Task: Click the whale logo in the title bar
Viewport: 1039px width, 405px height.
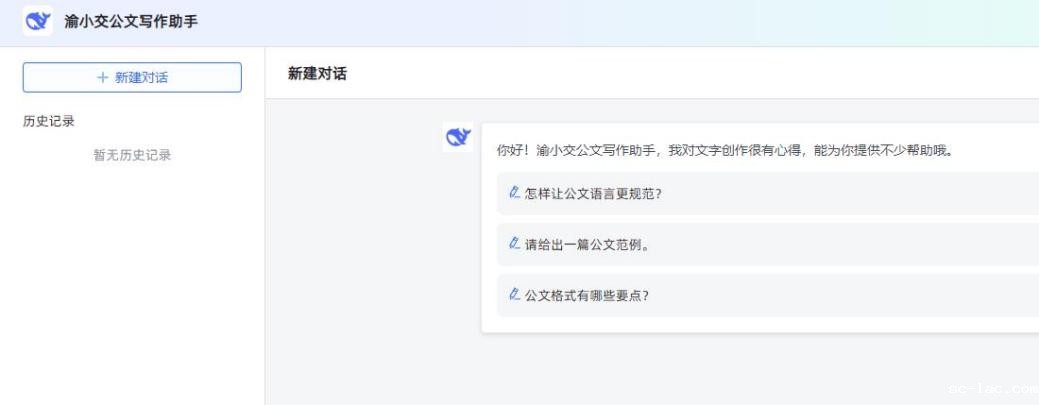Action: [39, 23]
